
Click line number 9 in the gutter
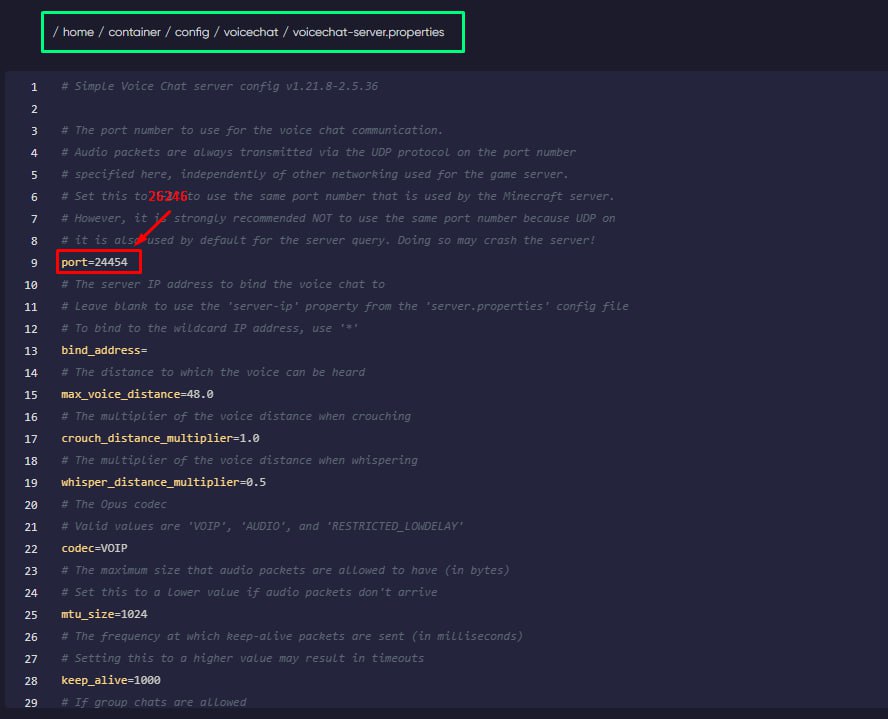(34, 262)
